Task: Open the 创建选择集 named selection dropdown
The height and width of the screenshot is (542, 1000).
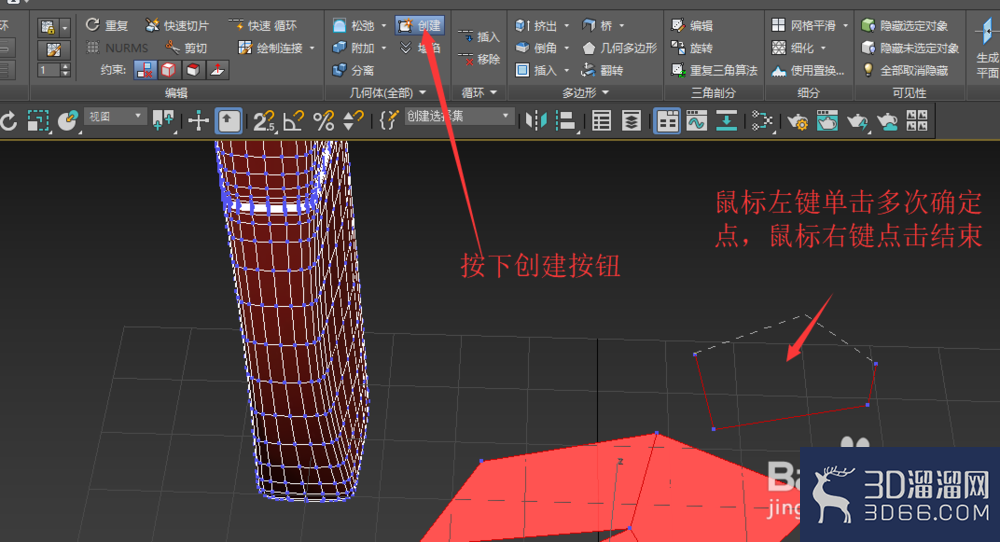Action: coord(459,117)
